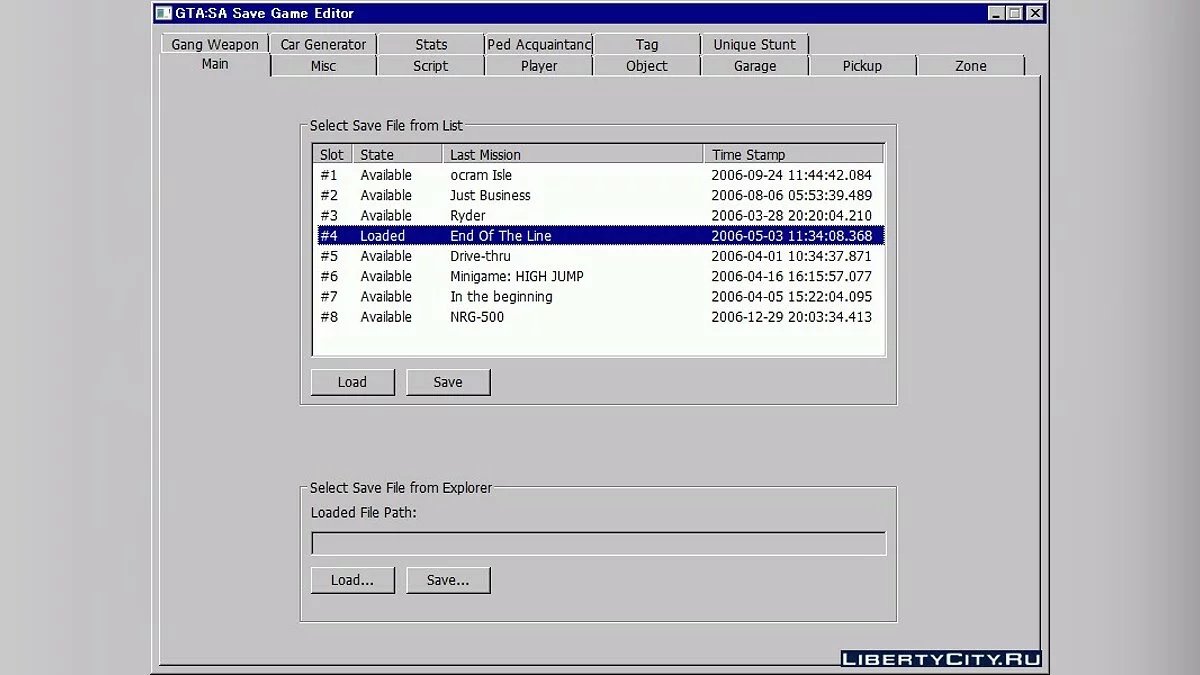The height and width of the screenshot is (675, 1200).
Task: Click the 'Loaded' state in slot #4
Action: (383, 236)
